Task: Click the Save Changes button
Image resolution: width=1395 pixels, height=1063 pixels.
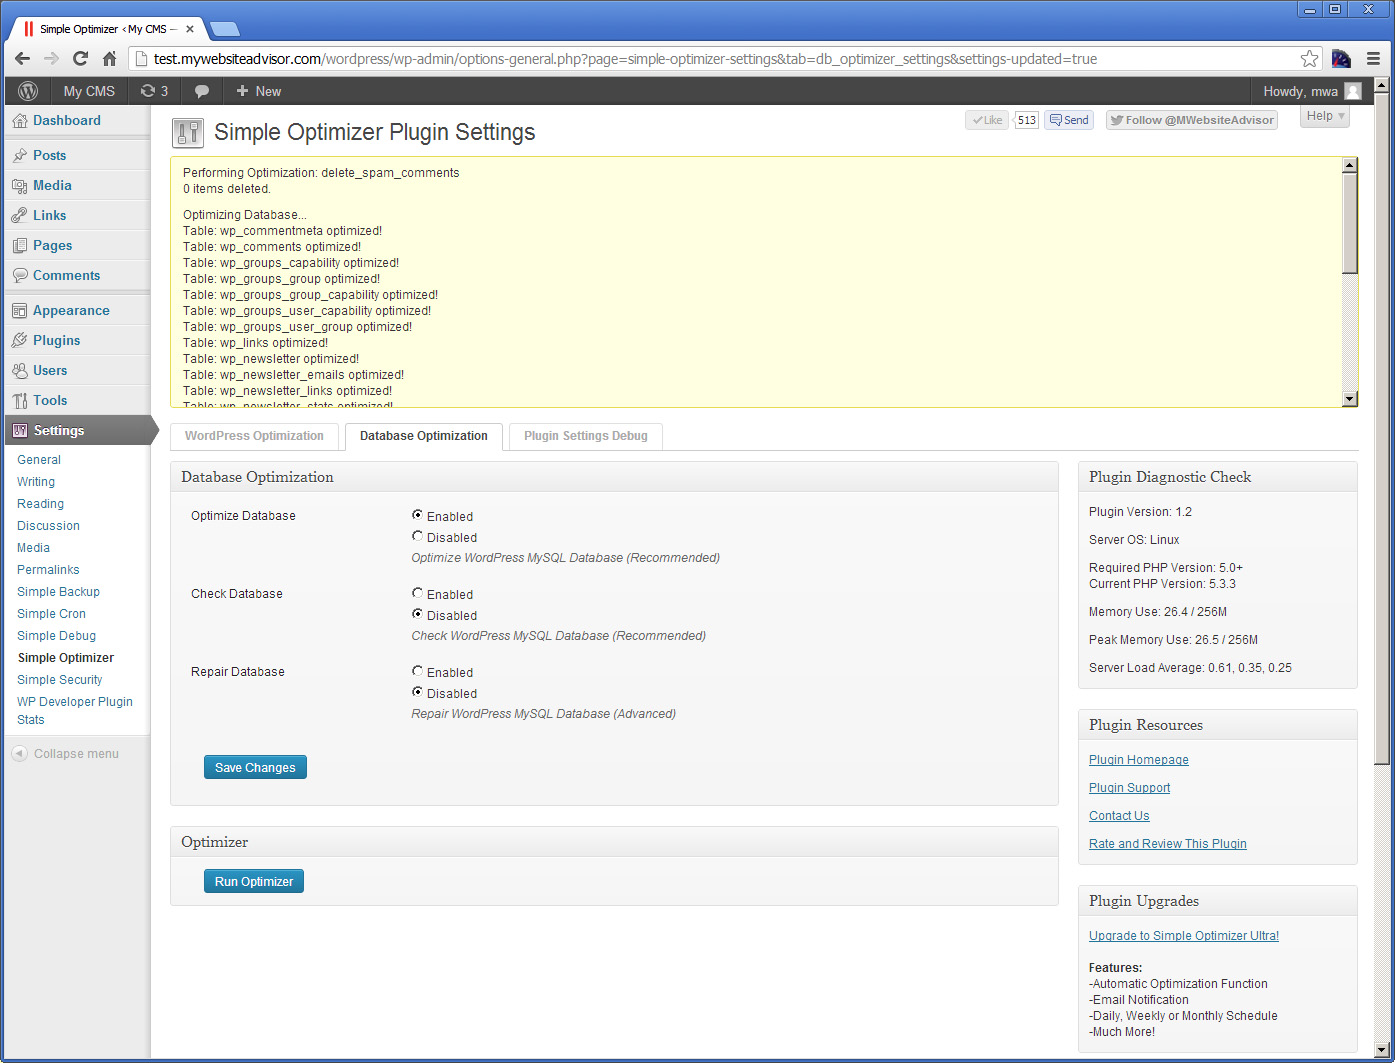Action: tap(255, 768)
